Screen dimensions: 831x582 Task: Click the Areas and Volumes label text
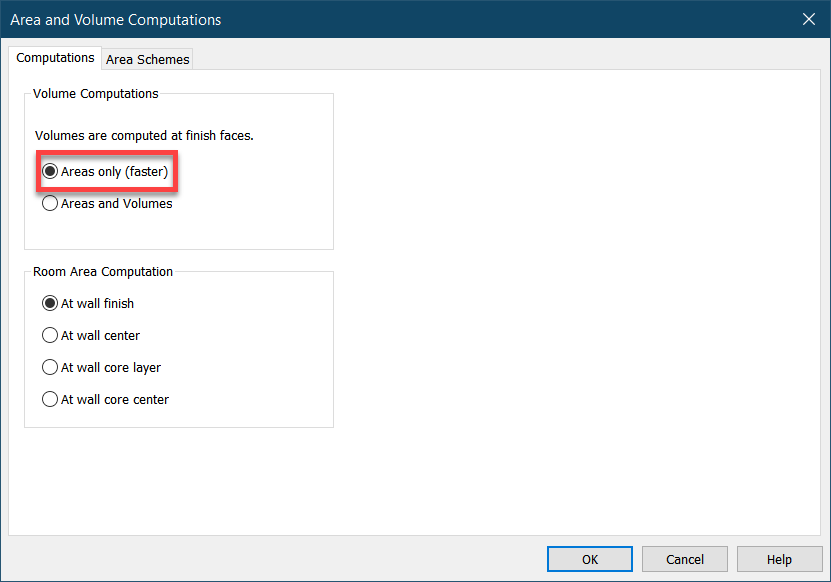coord(115,203)
